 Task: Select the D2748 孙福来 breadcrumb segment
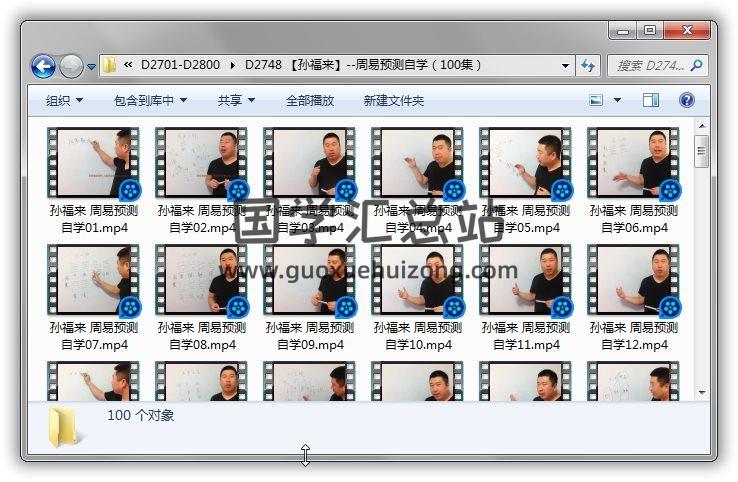click(363, 65)
